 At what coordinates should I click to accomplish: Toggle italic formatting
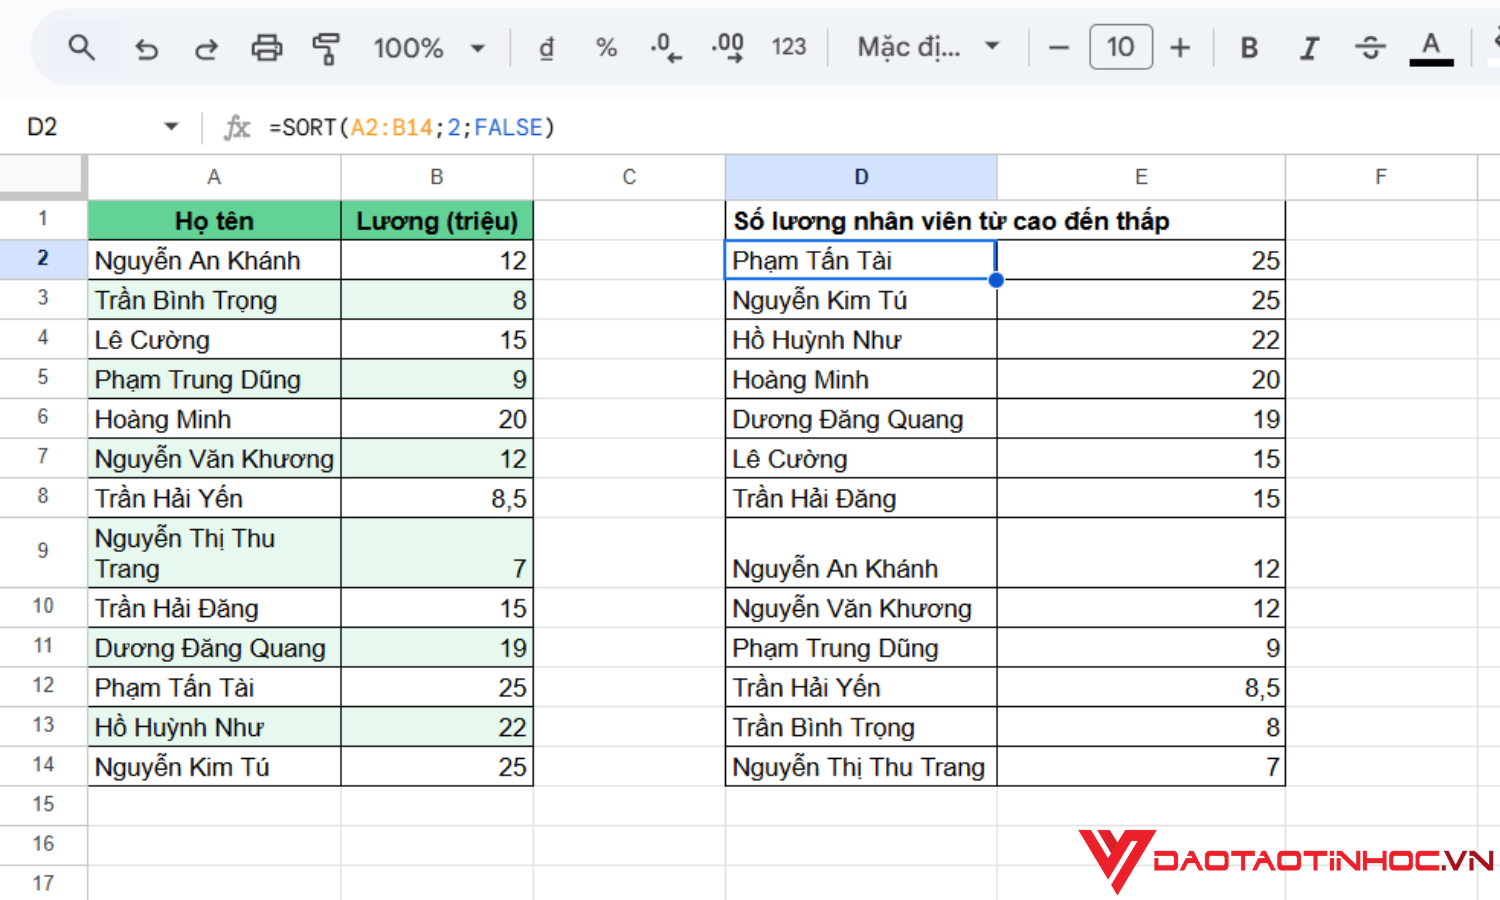tap(1309, 48)
